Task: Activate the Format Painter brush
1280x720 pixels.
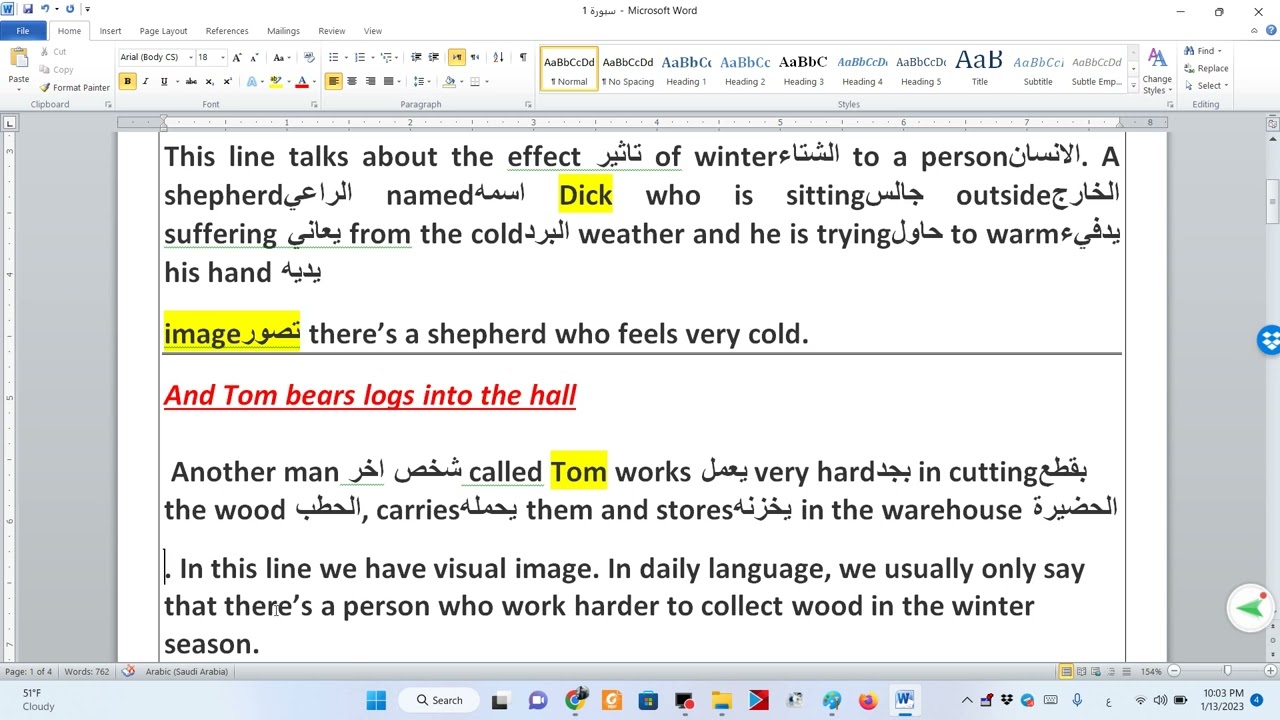Action: [x=74, y=88]
